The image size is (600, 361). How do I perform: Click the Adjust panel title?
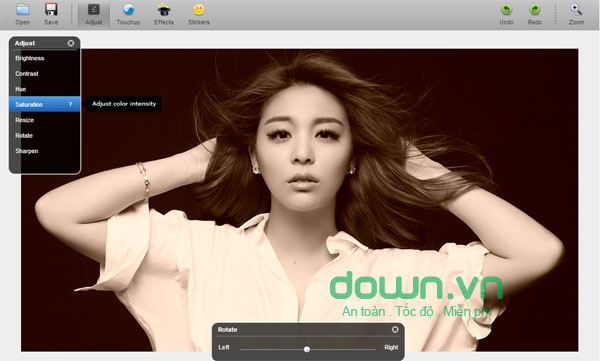tap(25, 43)
